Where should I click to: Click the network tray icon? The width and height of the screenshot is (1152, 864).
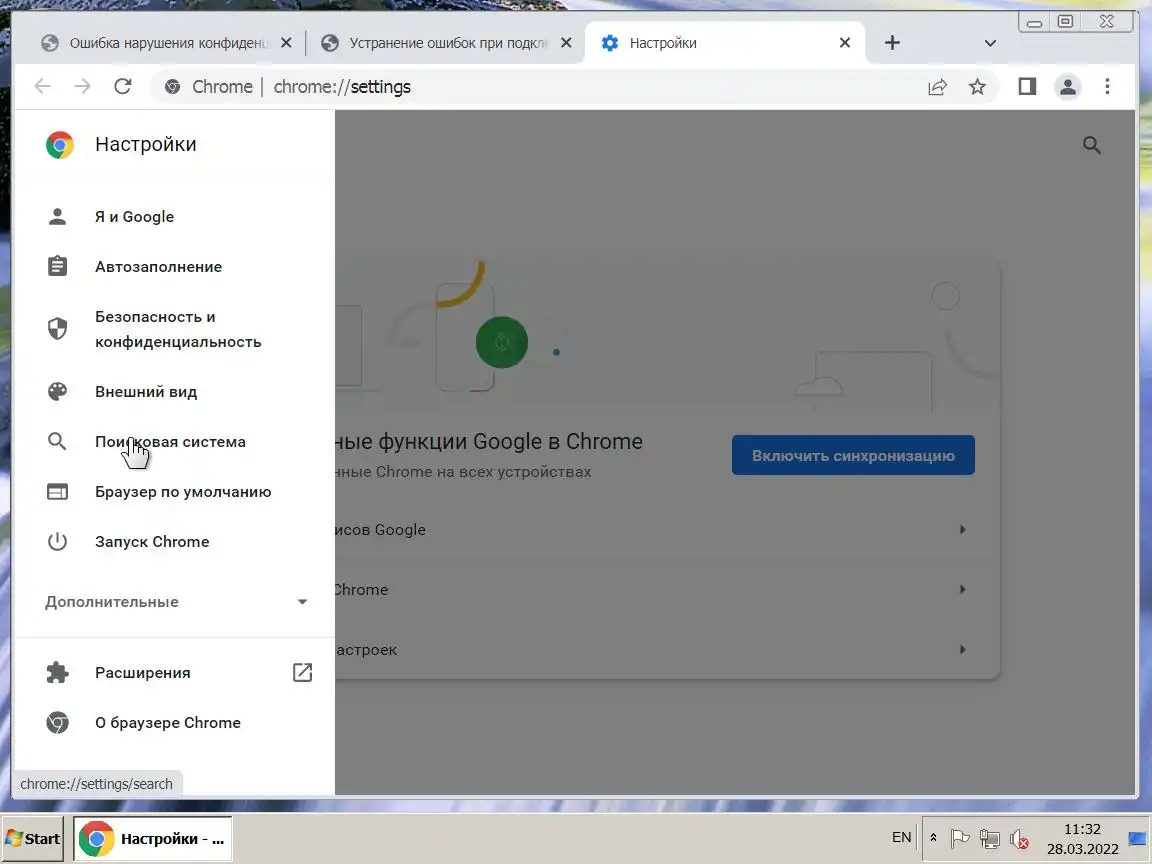990,838
